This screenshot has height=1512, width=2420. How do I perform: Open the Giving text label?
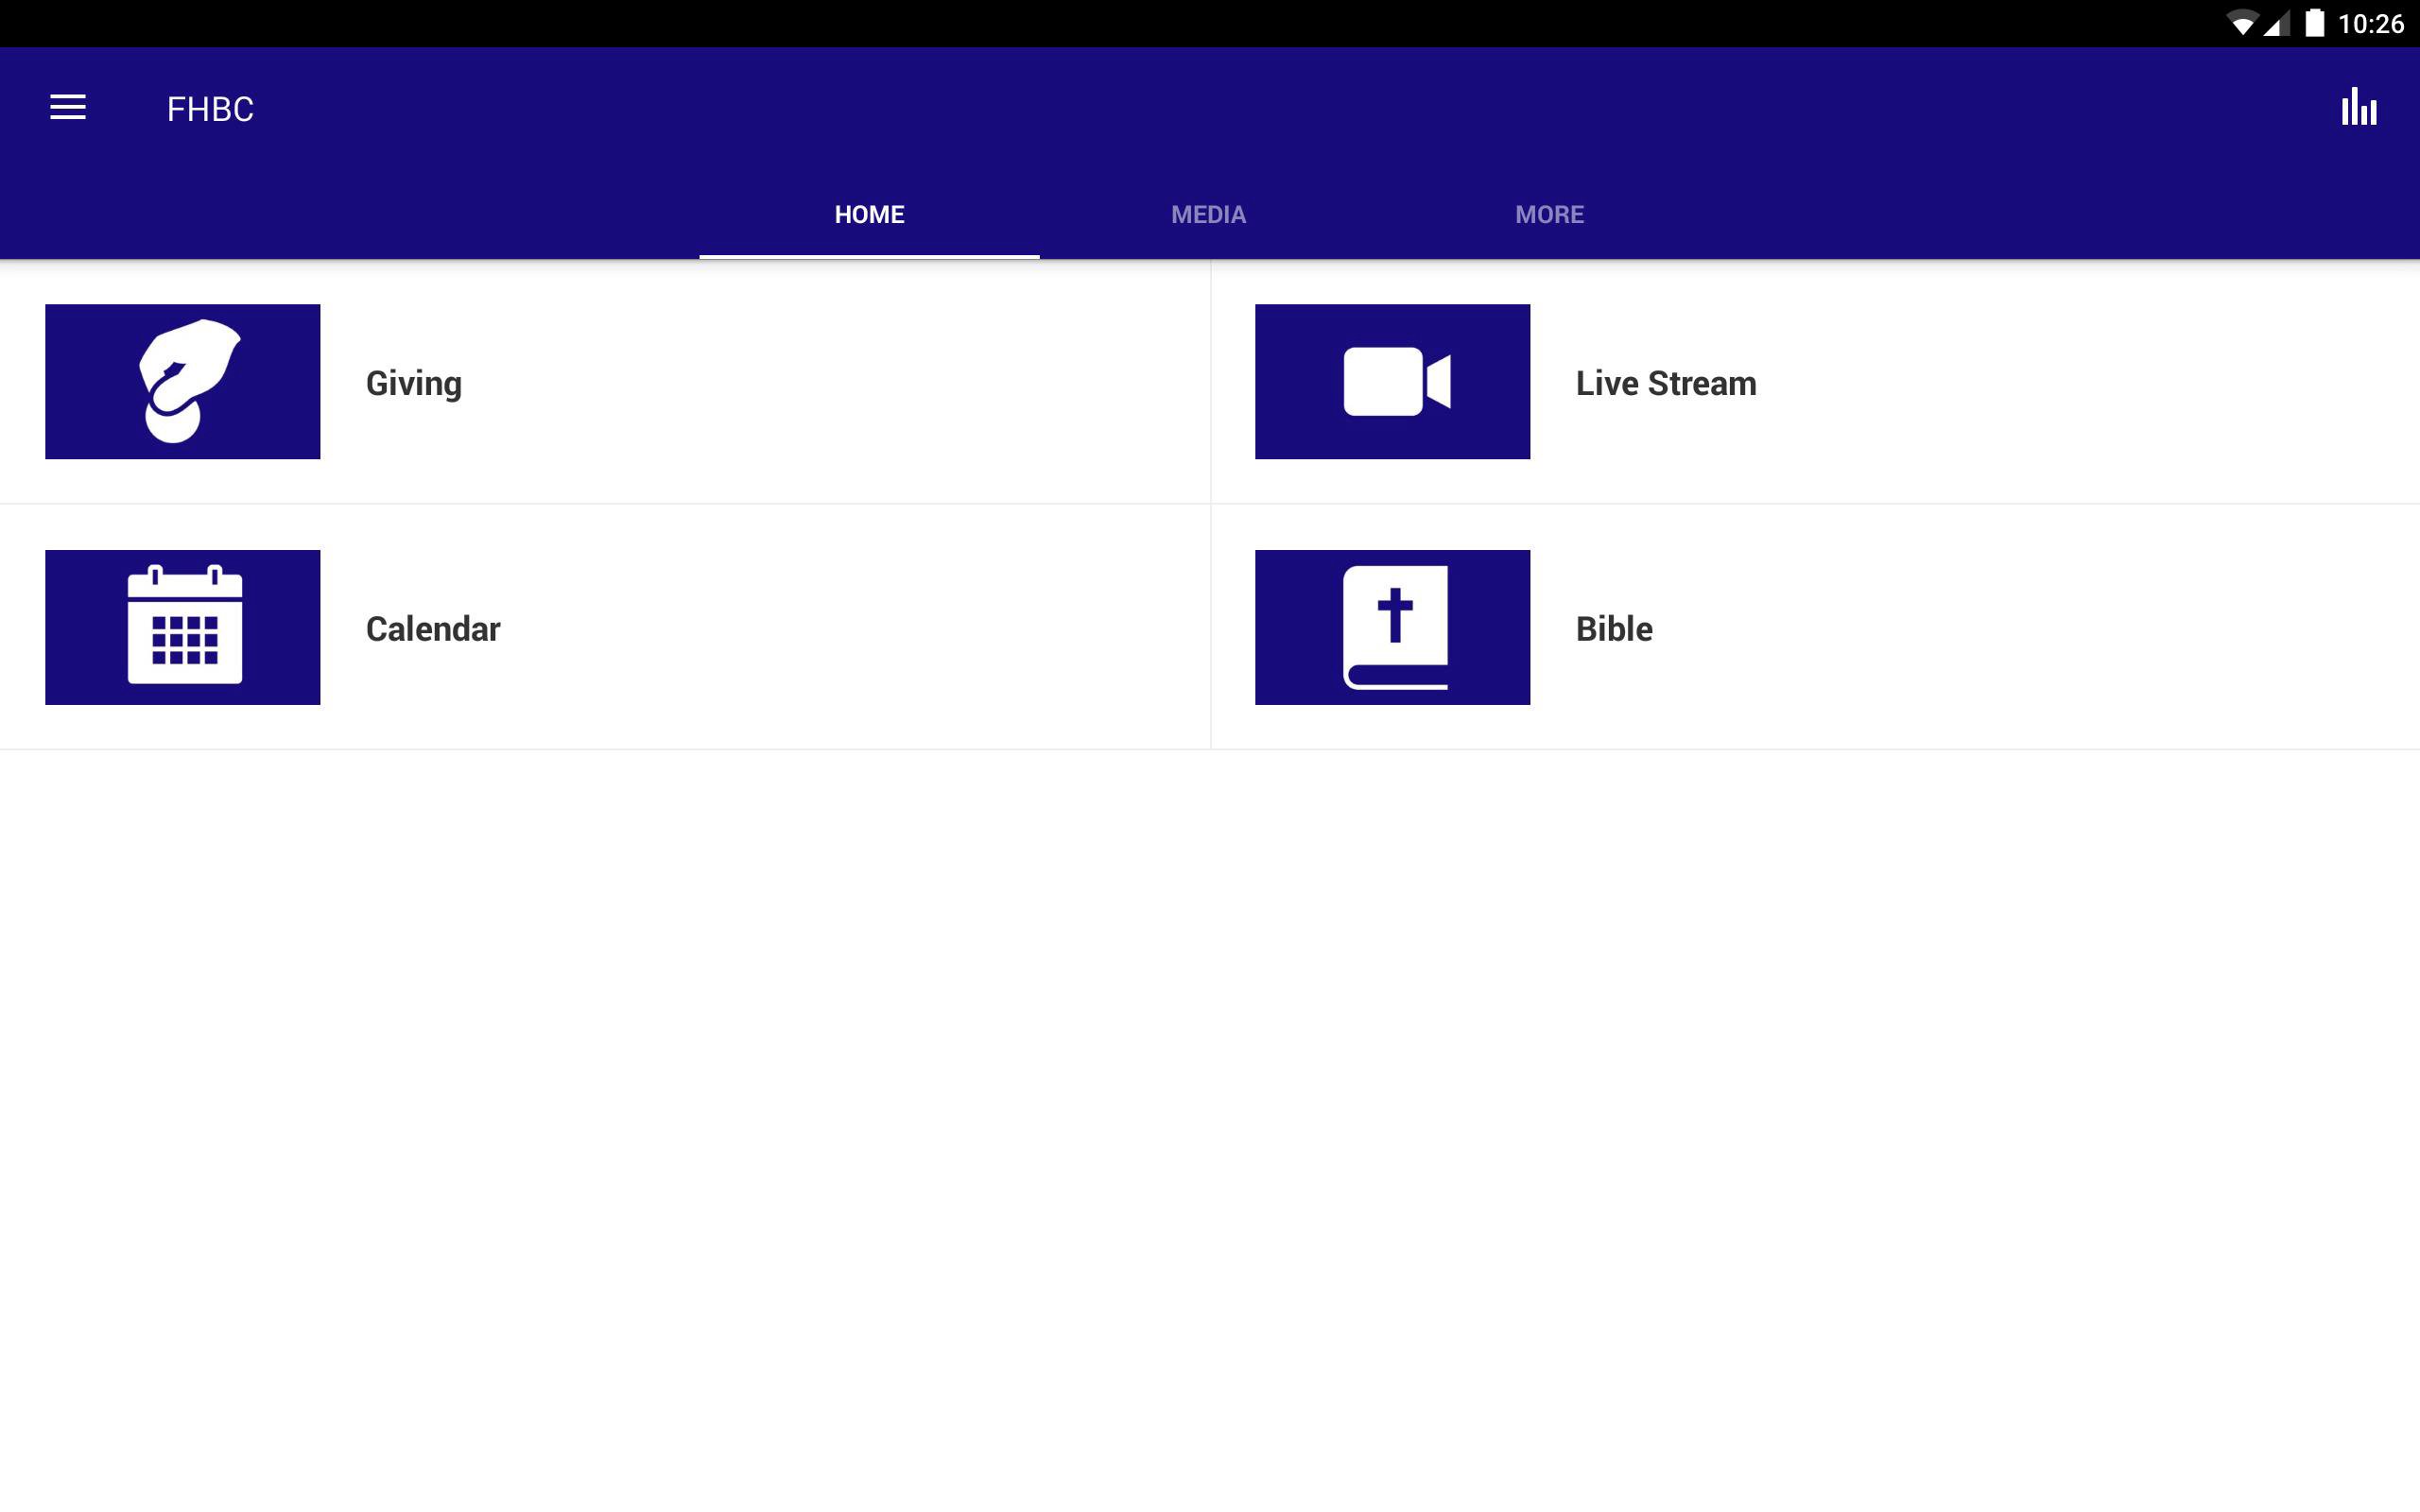coord(413,383)
